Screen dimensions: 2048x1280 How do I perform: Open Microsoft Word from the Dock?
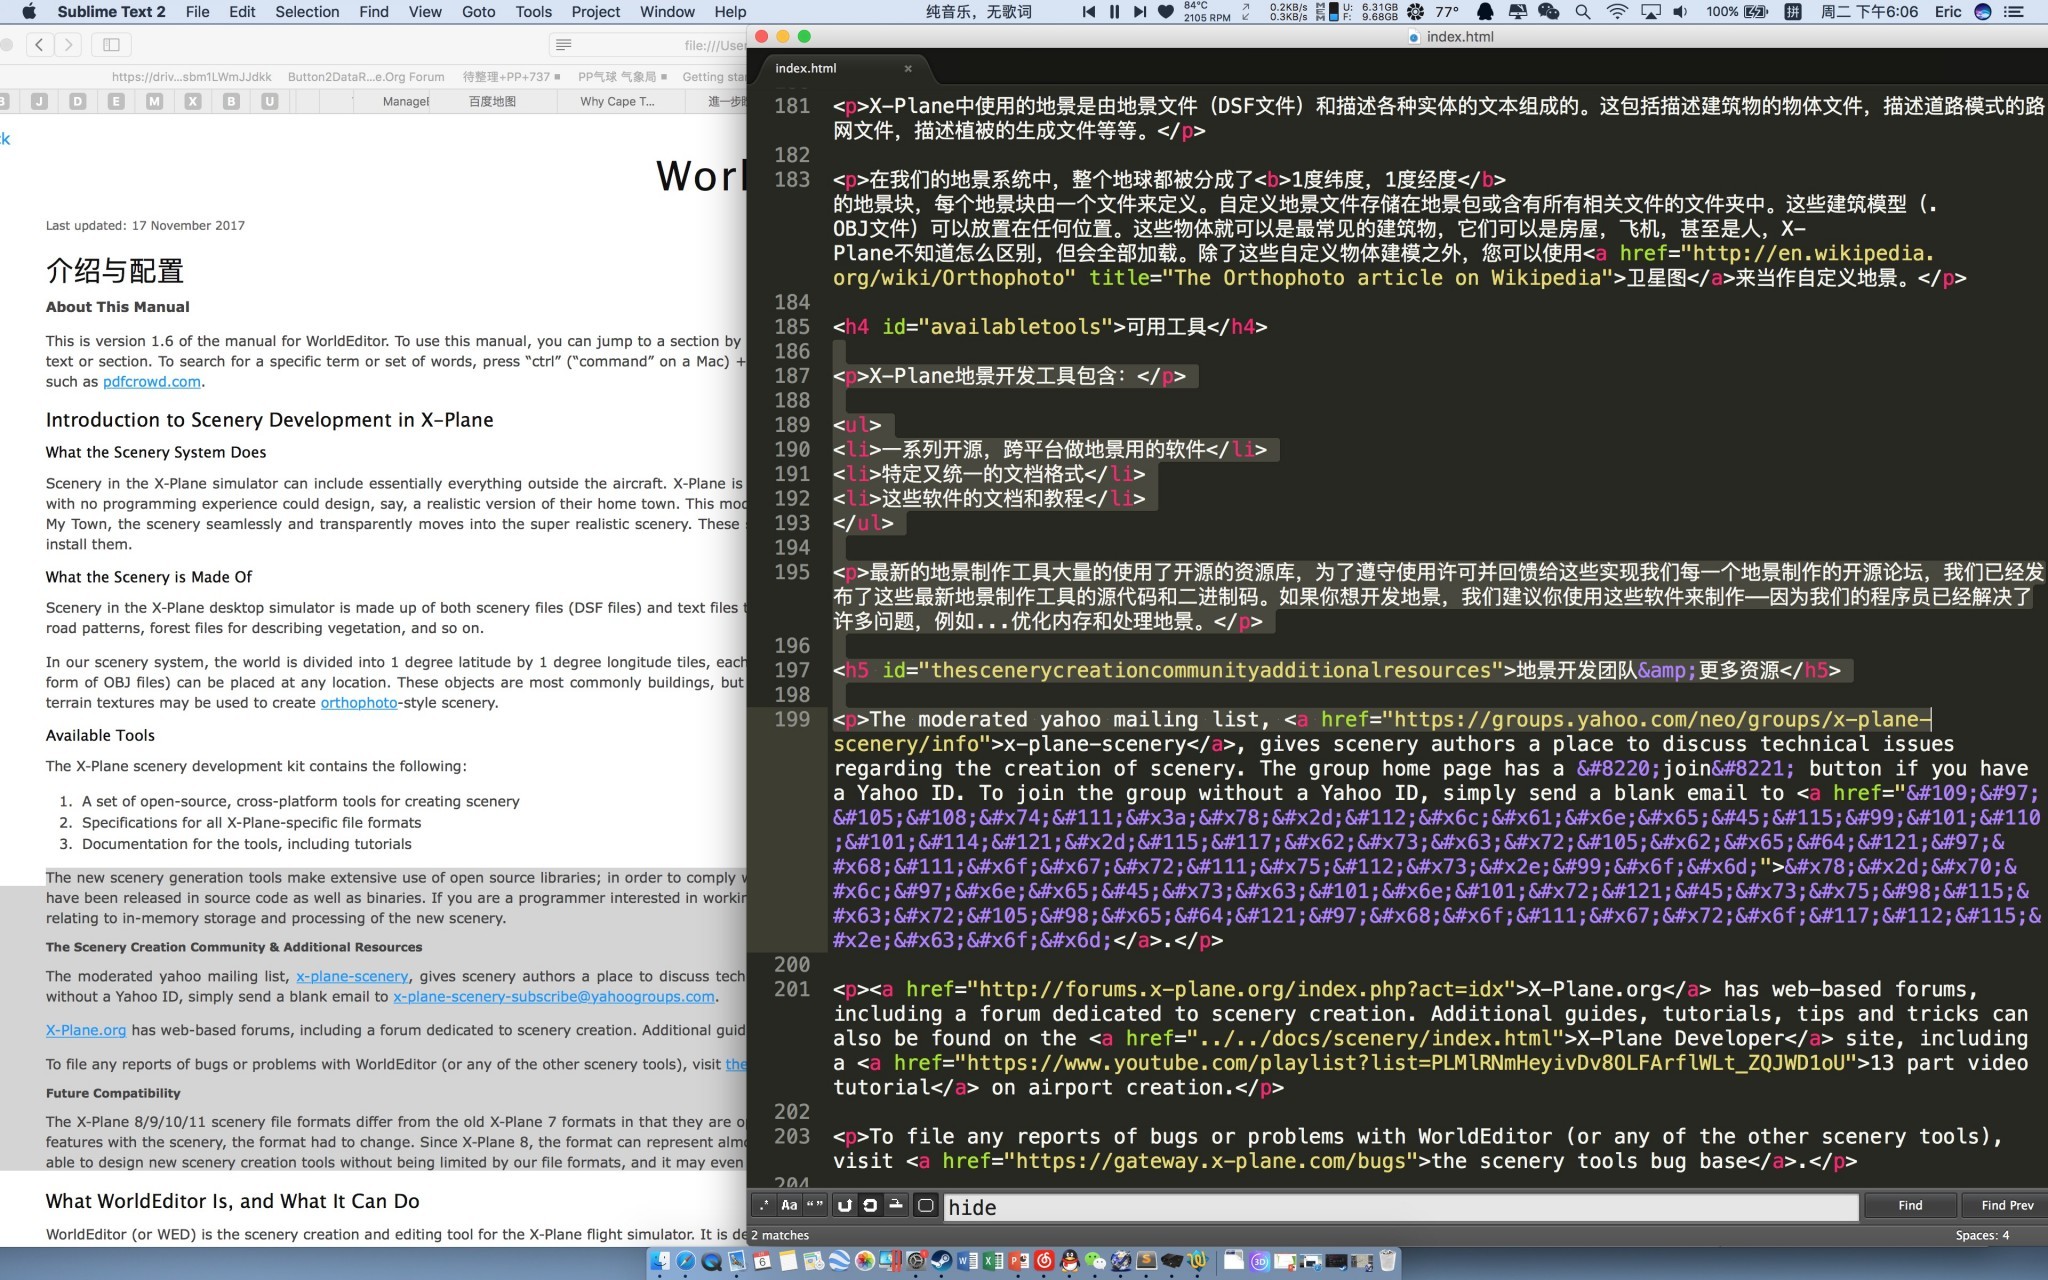click(x=966, y=1260)
